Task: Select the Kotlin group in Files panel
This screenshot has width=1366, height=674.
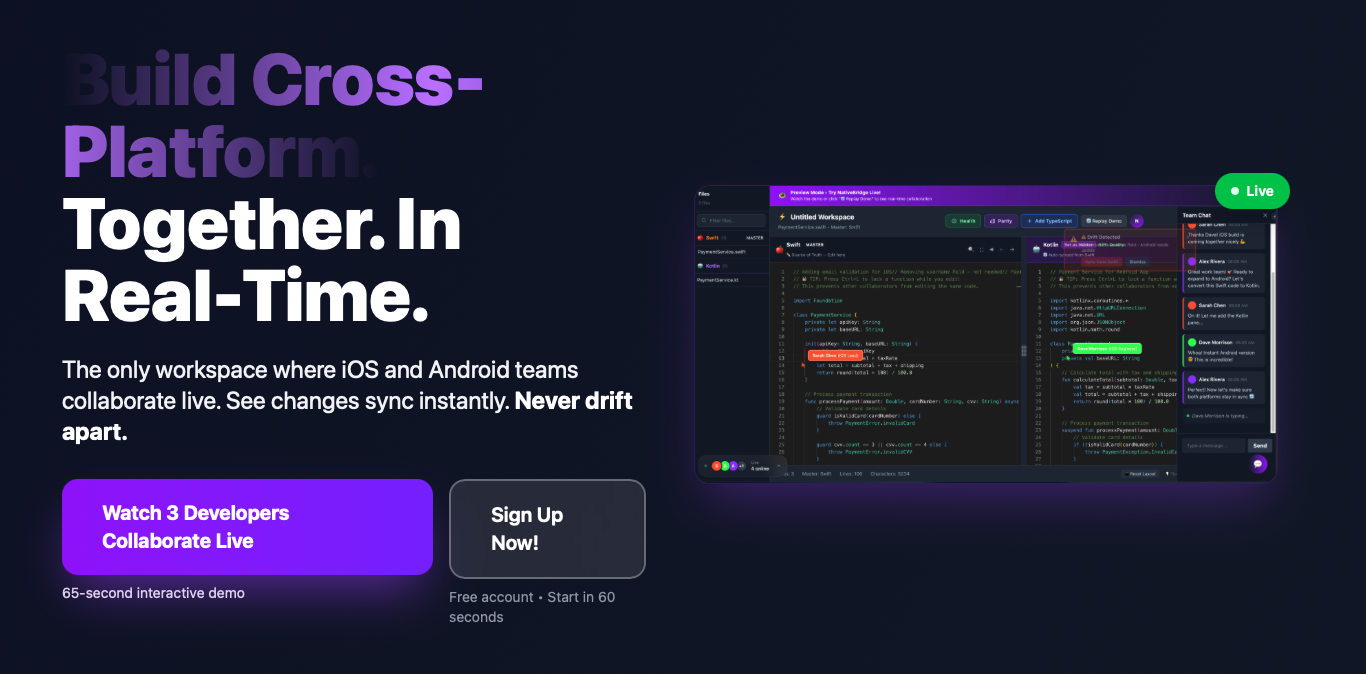Action: pyautogui.click(x=734, y=266)
